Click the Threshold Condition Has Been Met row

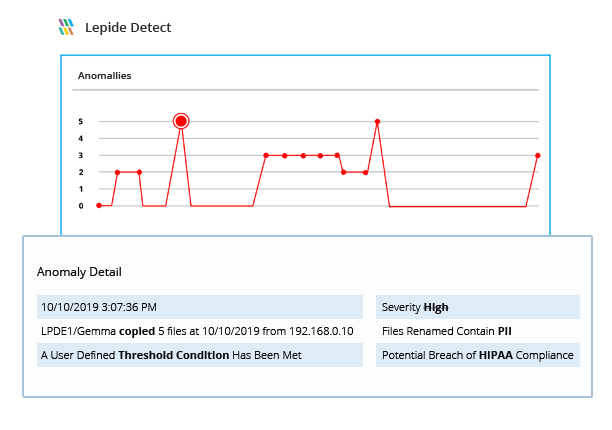point(200,355)
